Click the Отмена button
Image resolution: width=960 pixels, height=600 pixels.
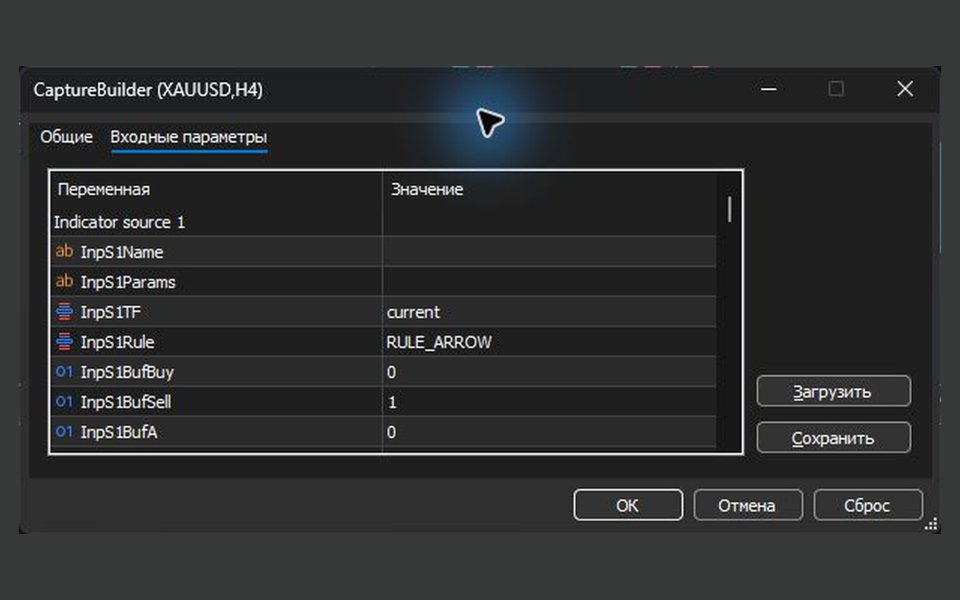pyautogui.click(x=748, y=505)
